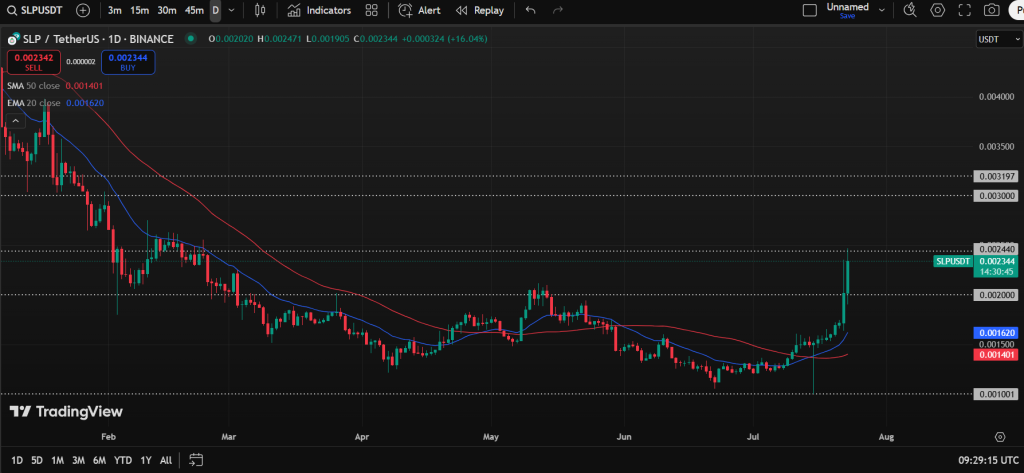Click the SLP / TetherUS symbol title
This screenshot has width=1024, height=473.
(98, 39)
